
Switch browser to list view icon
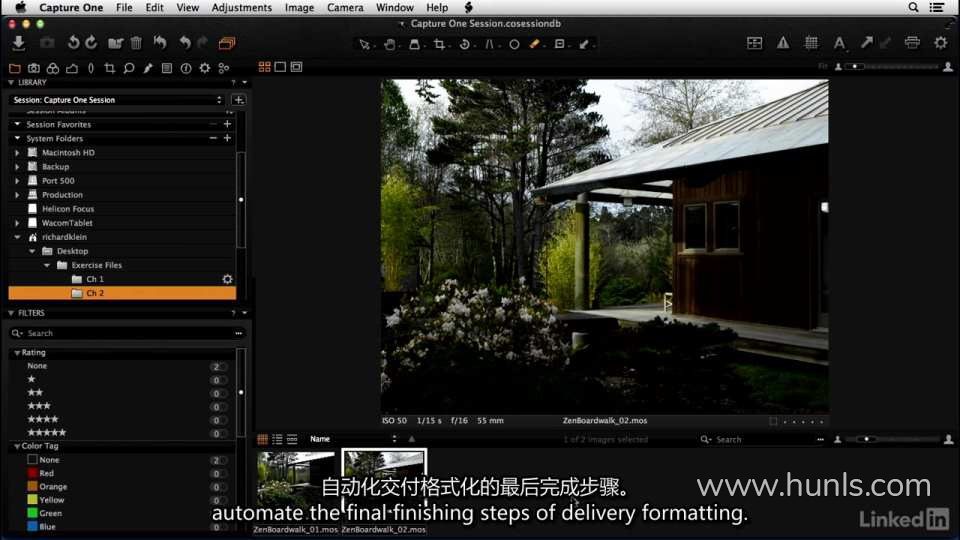(x=277, y=439)
